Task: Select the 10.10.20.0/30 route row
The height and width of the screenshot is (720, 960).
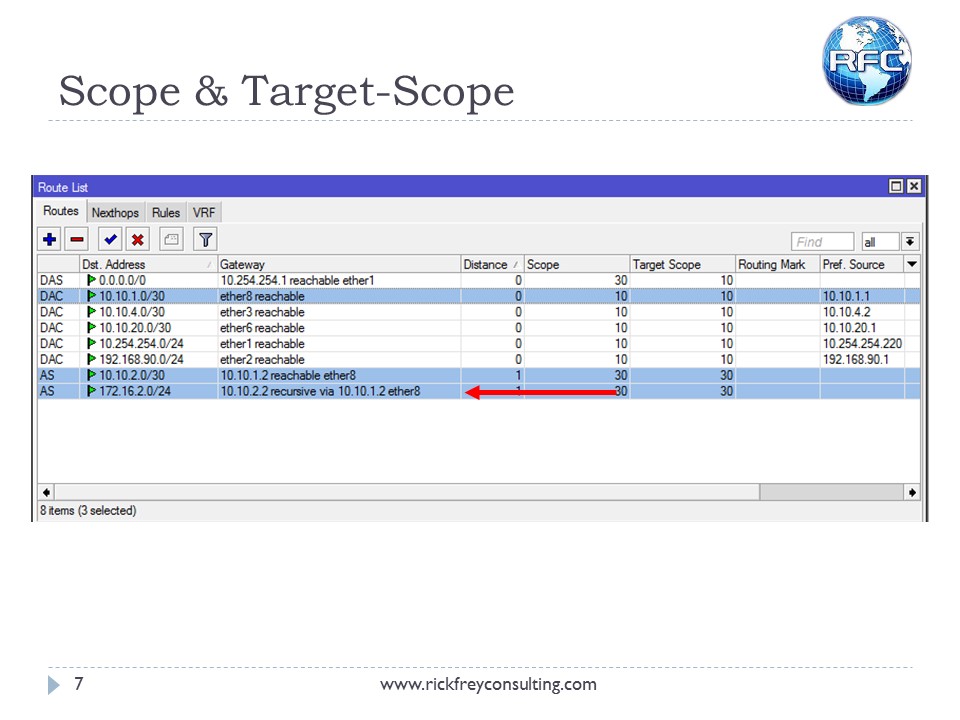Action: click(479, 328)
